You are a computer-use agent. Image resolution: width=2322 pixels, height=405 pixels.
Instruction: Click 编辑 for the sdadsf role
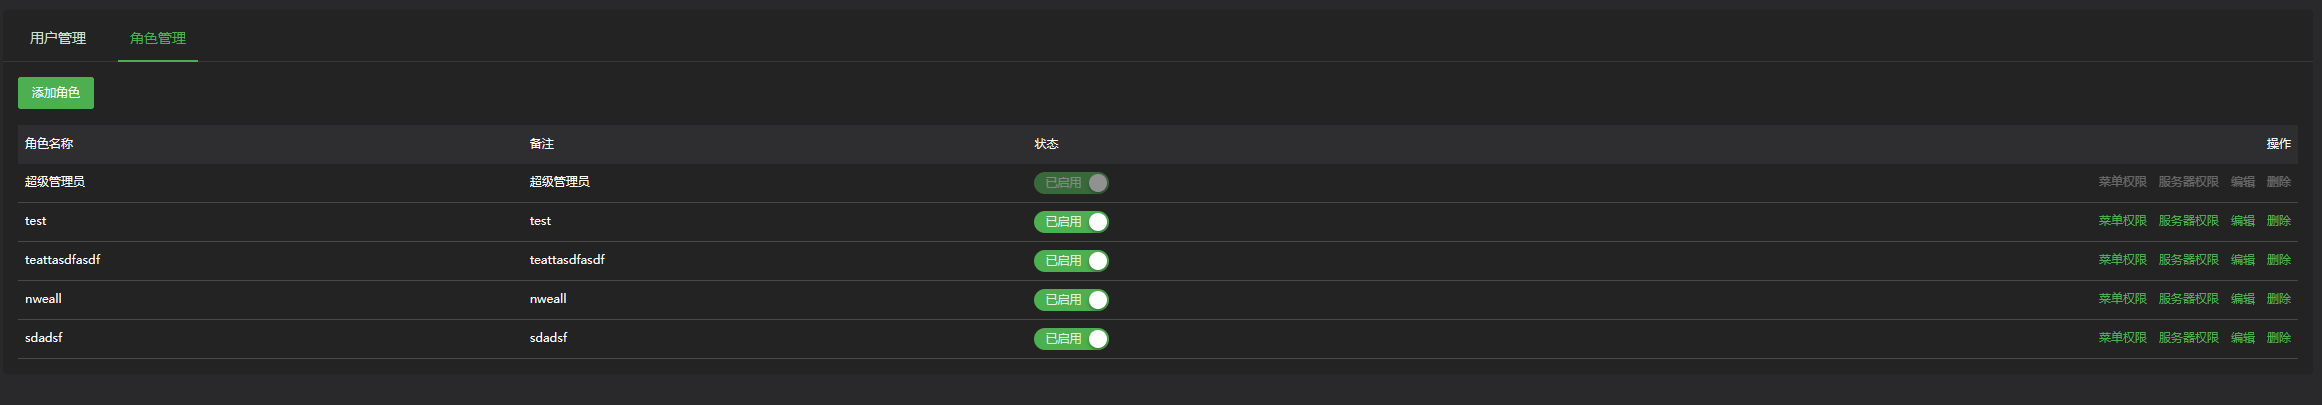point(2242,338)
